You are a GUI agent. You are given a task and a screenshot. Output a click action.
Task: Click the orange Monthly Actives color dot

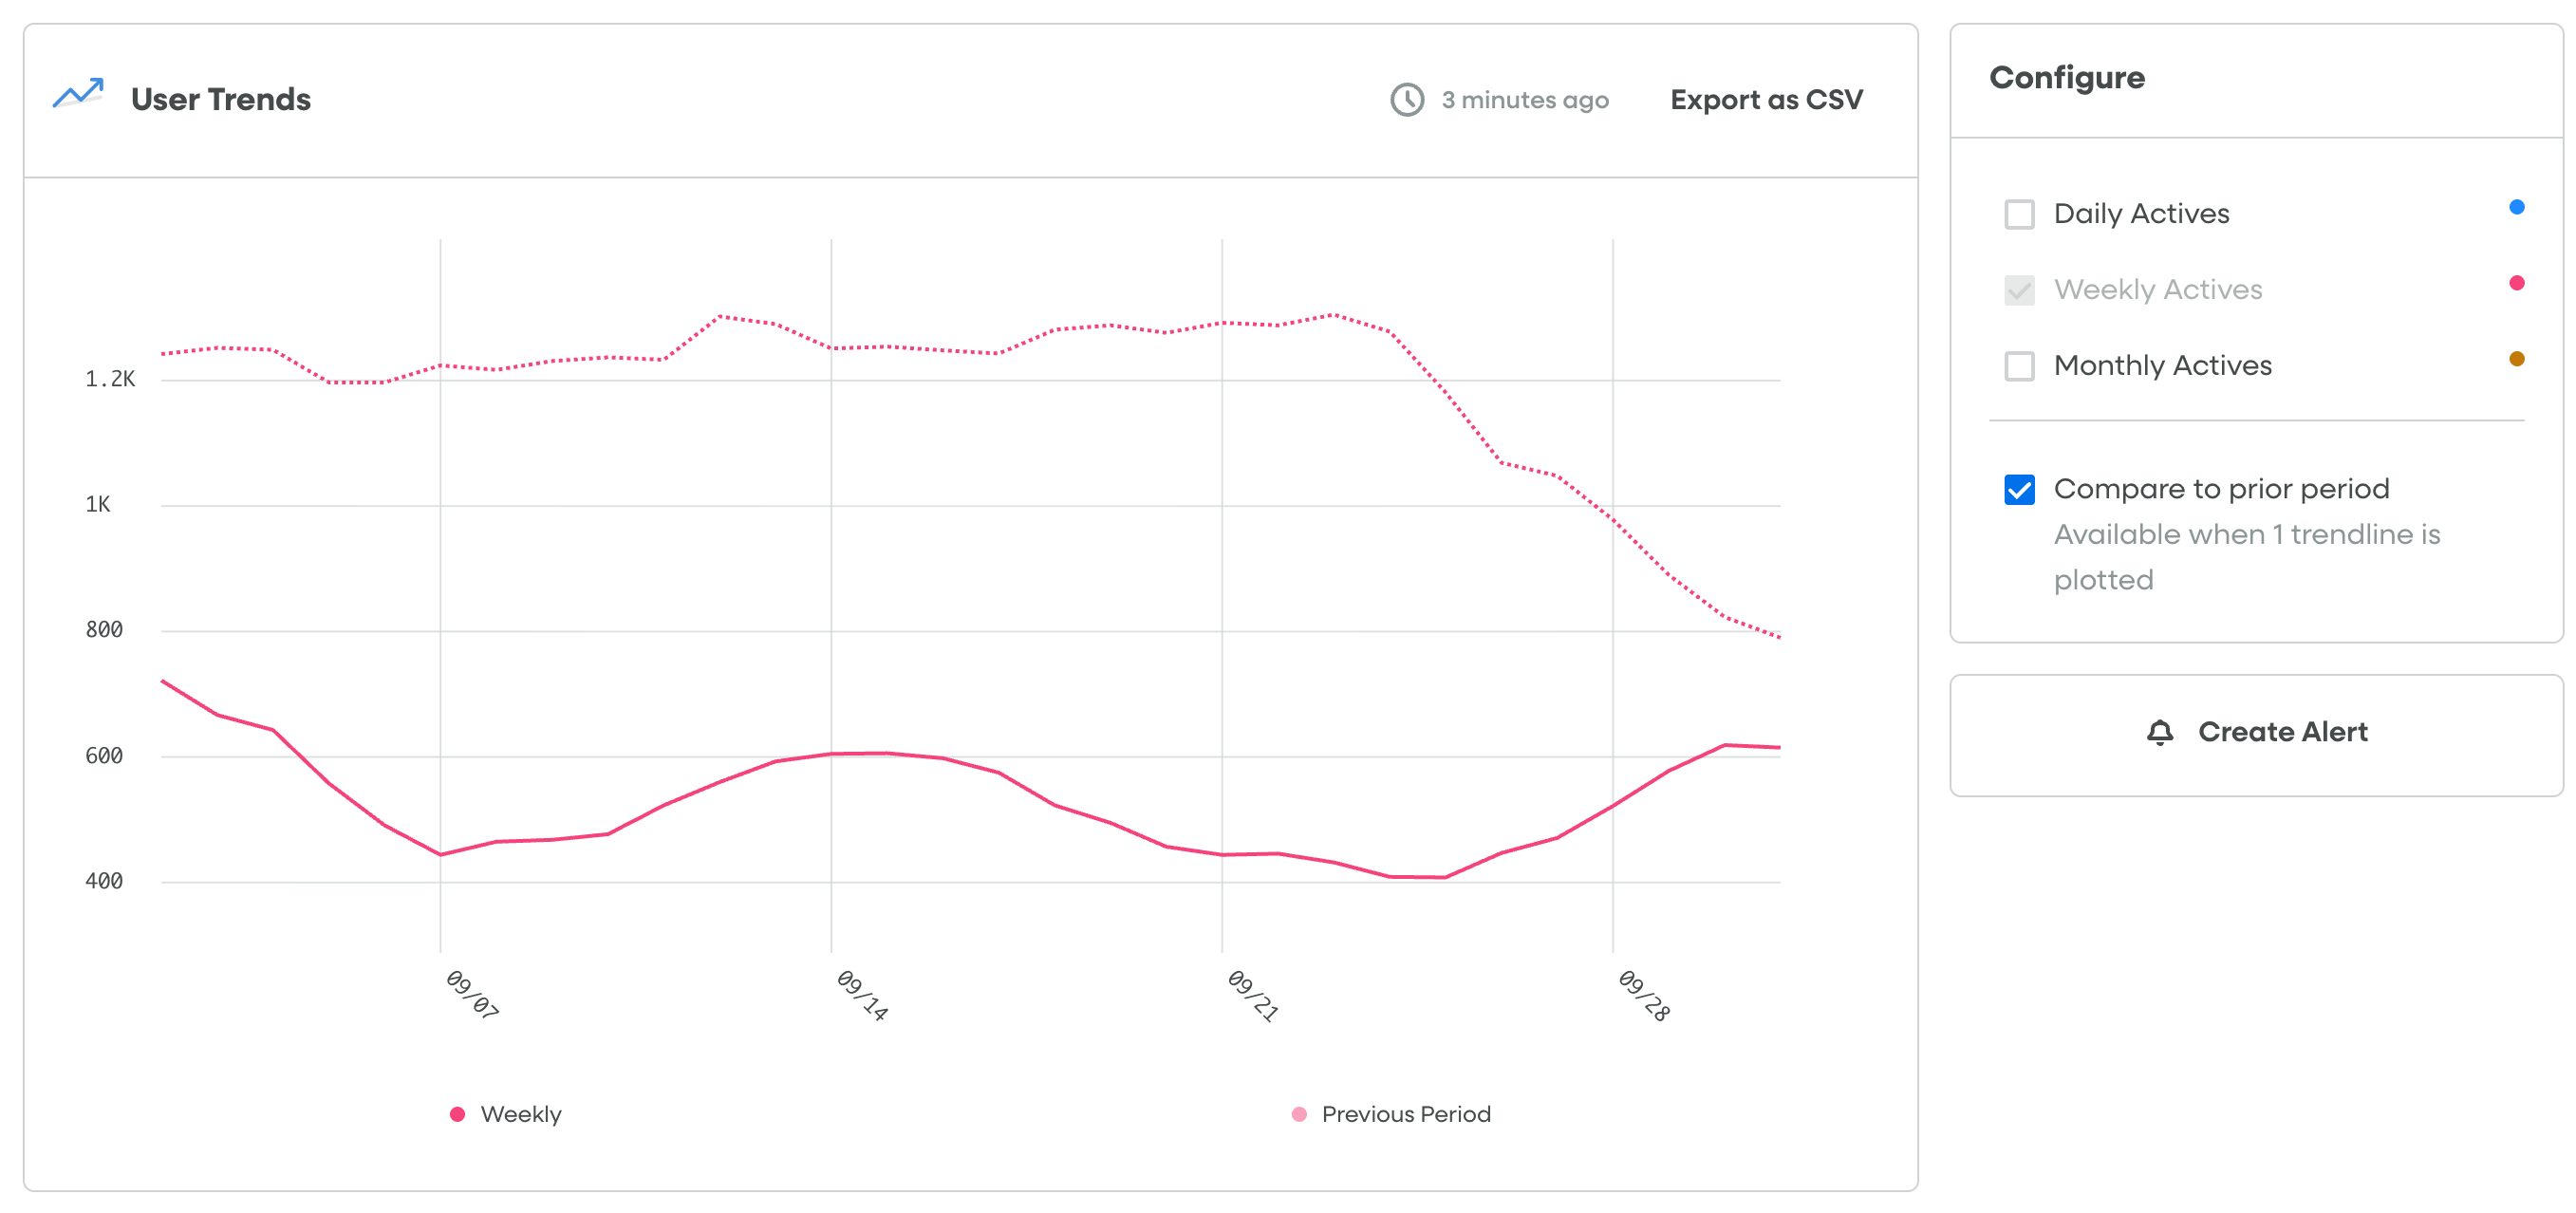pyautogui.click(x=2516, y=359)
